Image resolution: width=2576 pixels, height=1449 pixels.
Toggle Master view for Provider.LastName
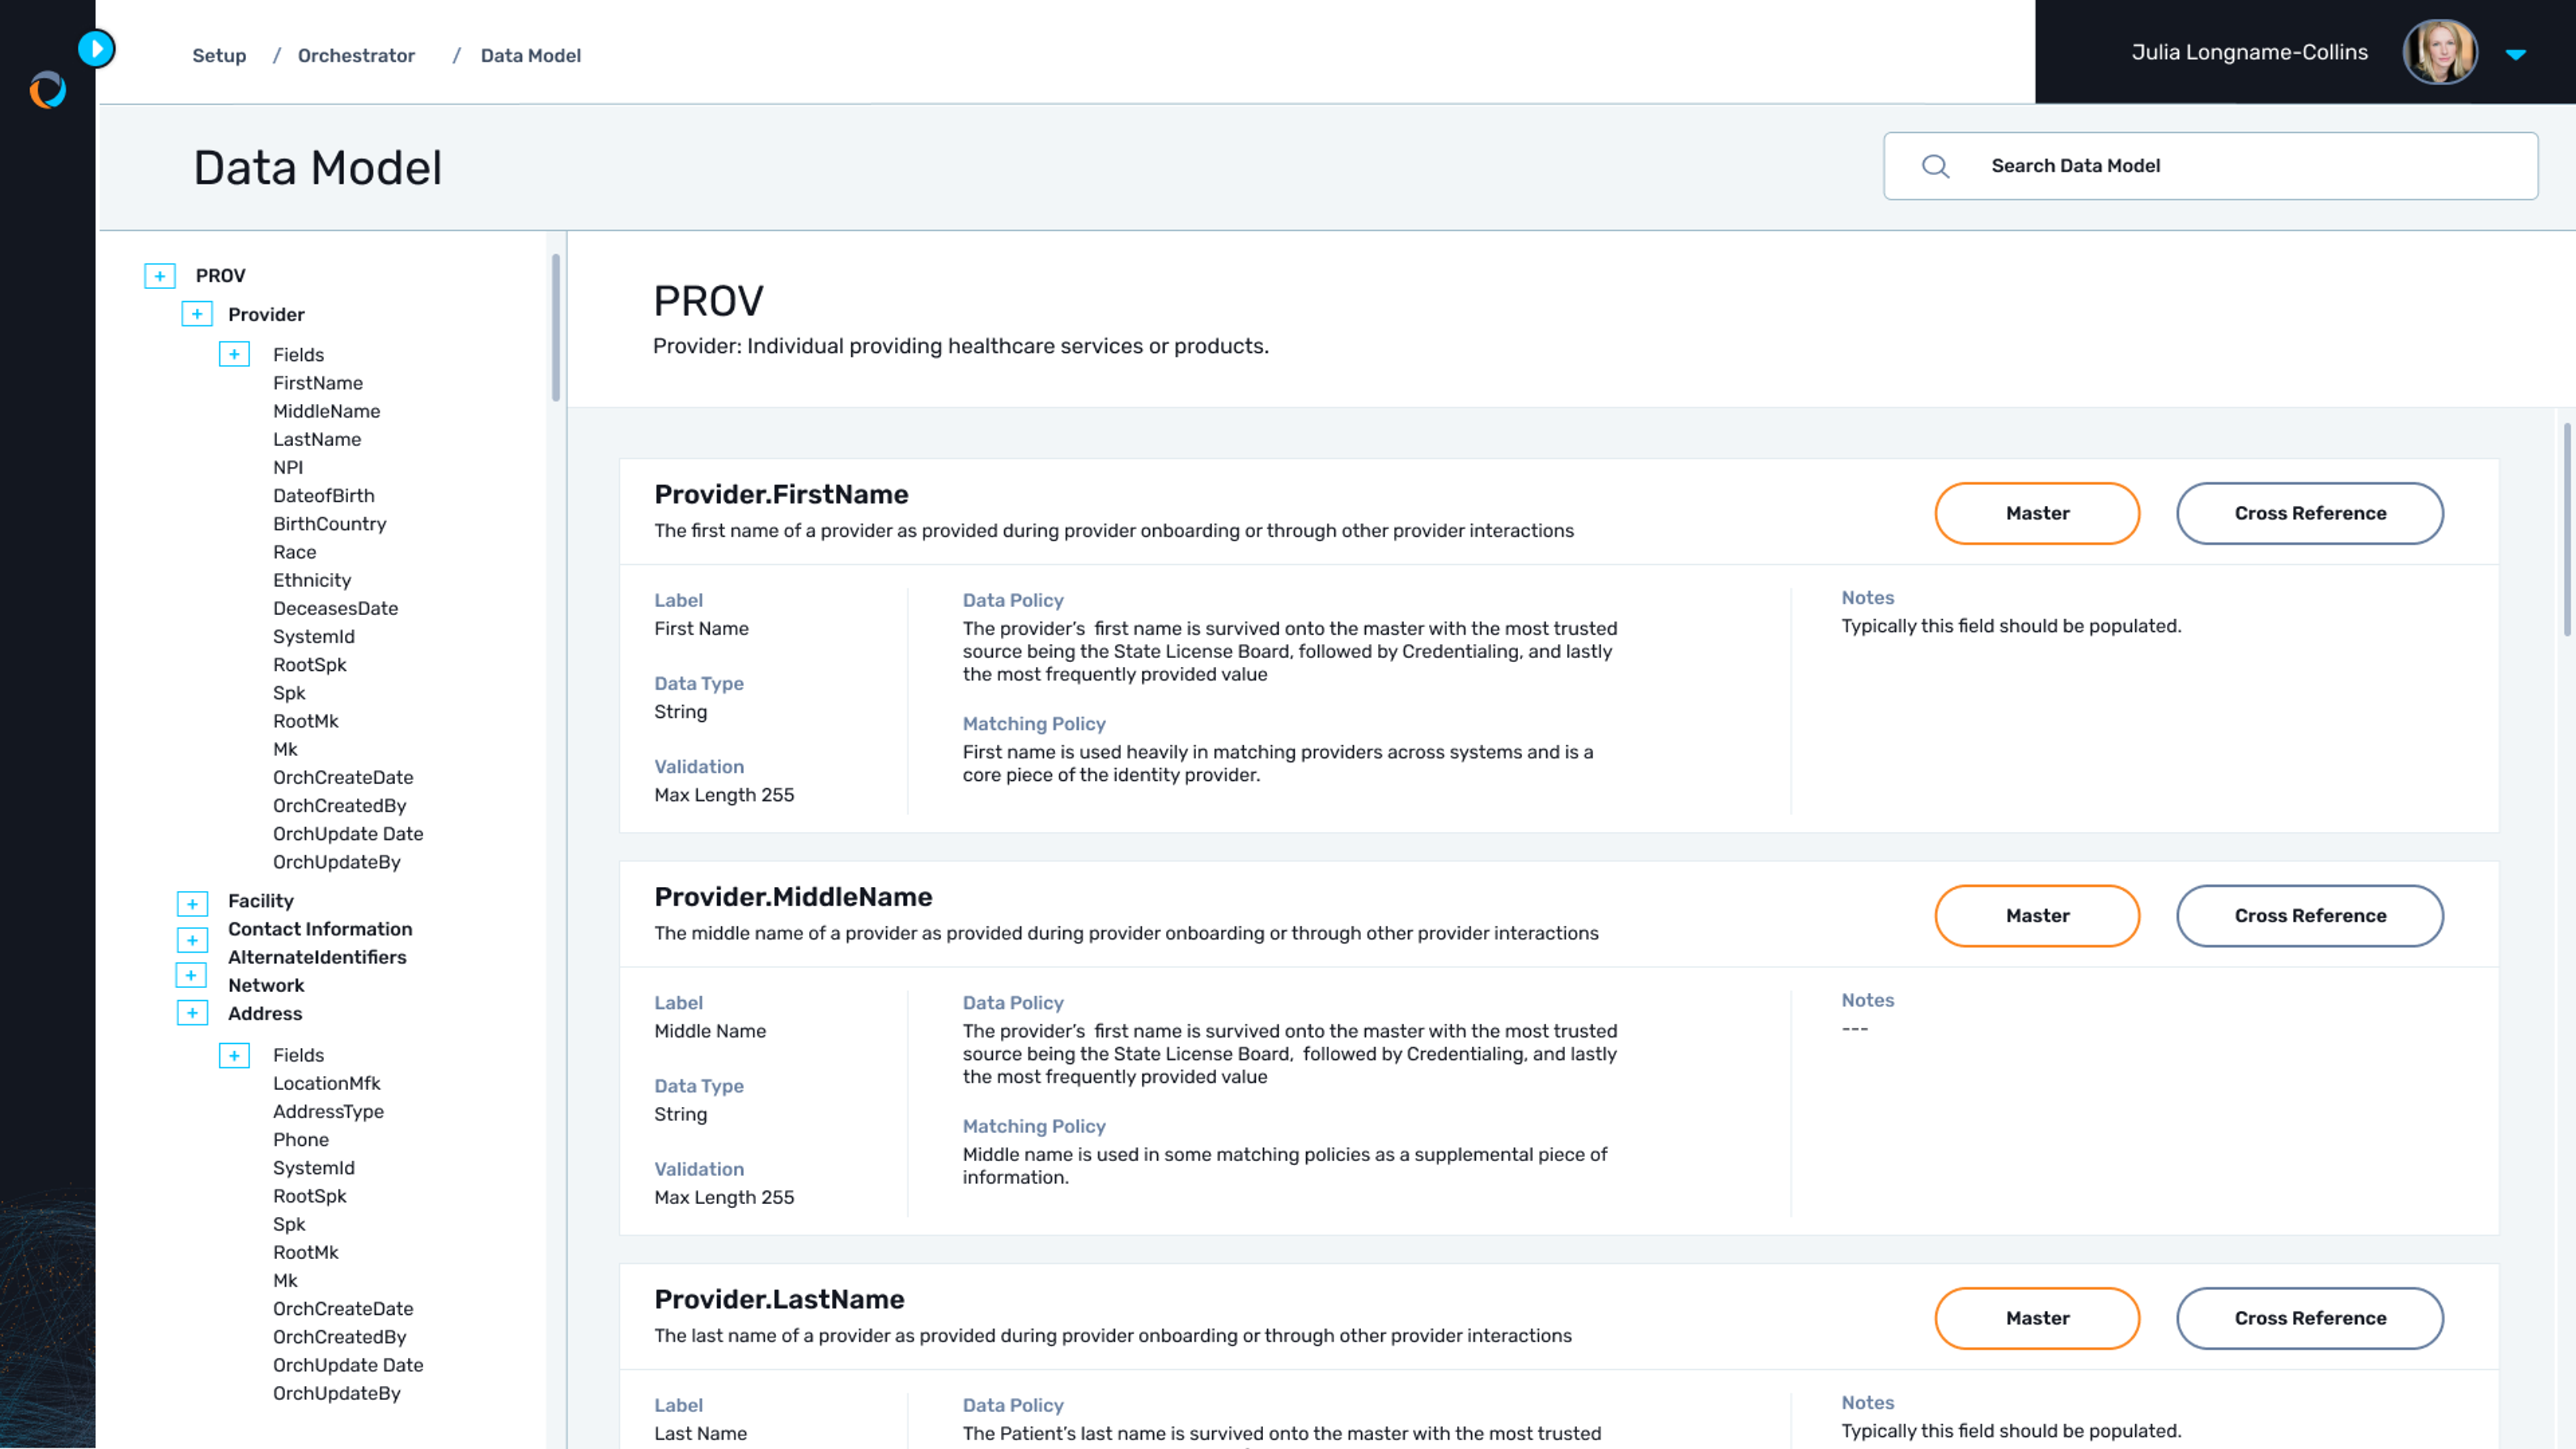coord(2037,1316)
